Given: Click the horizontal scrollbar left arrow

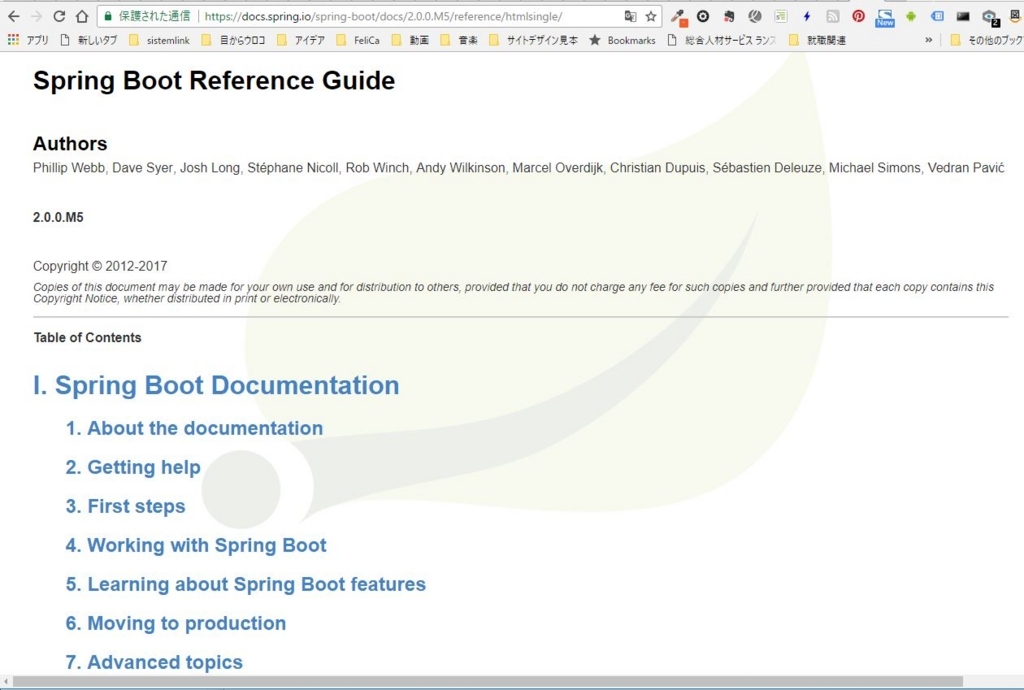Looking at the screenshot, I should [6, 682].
